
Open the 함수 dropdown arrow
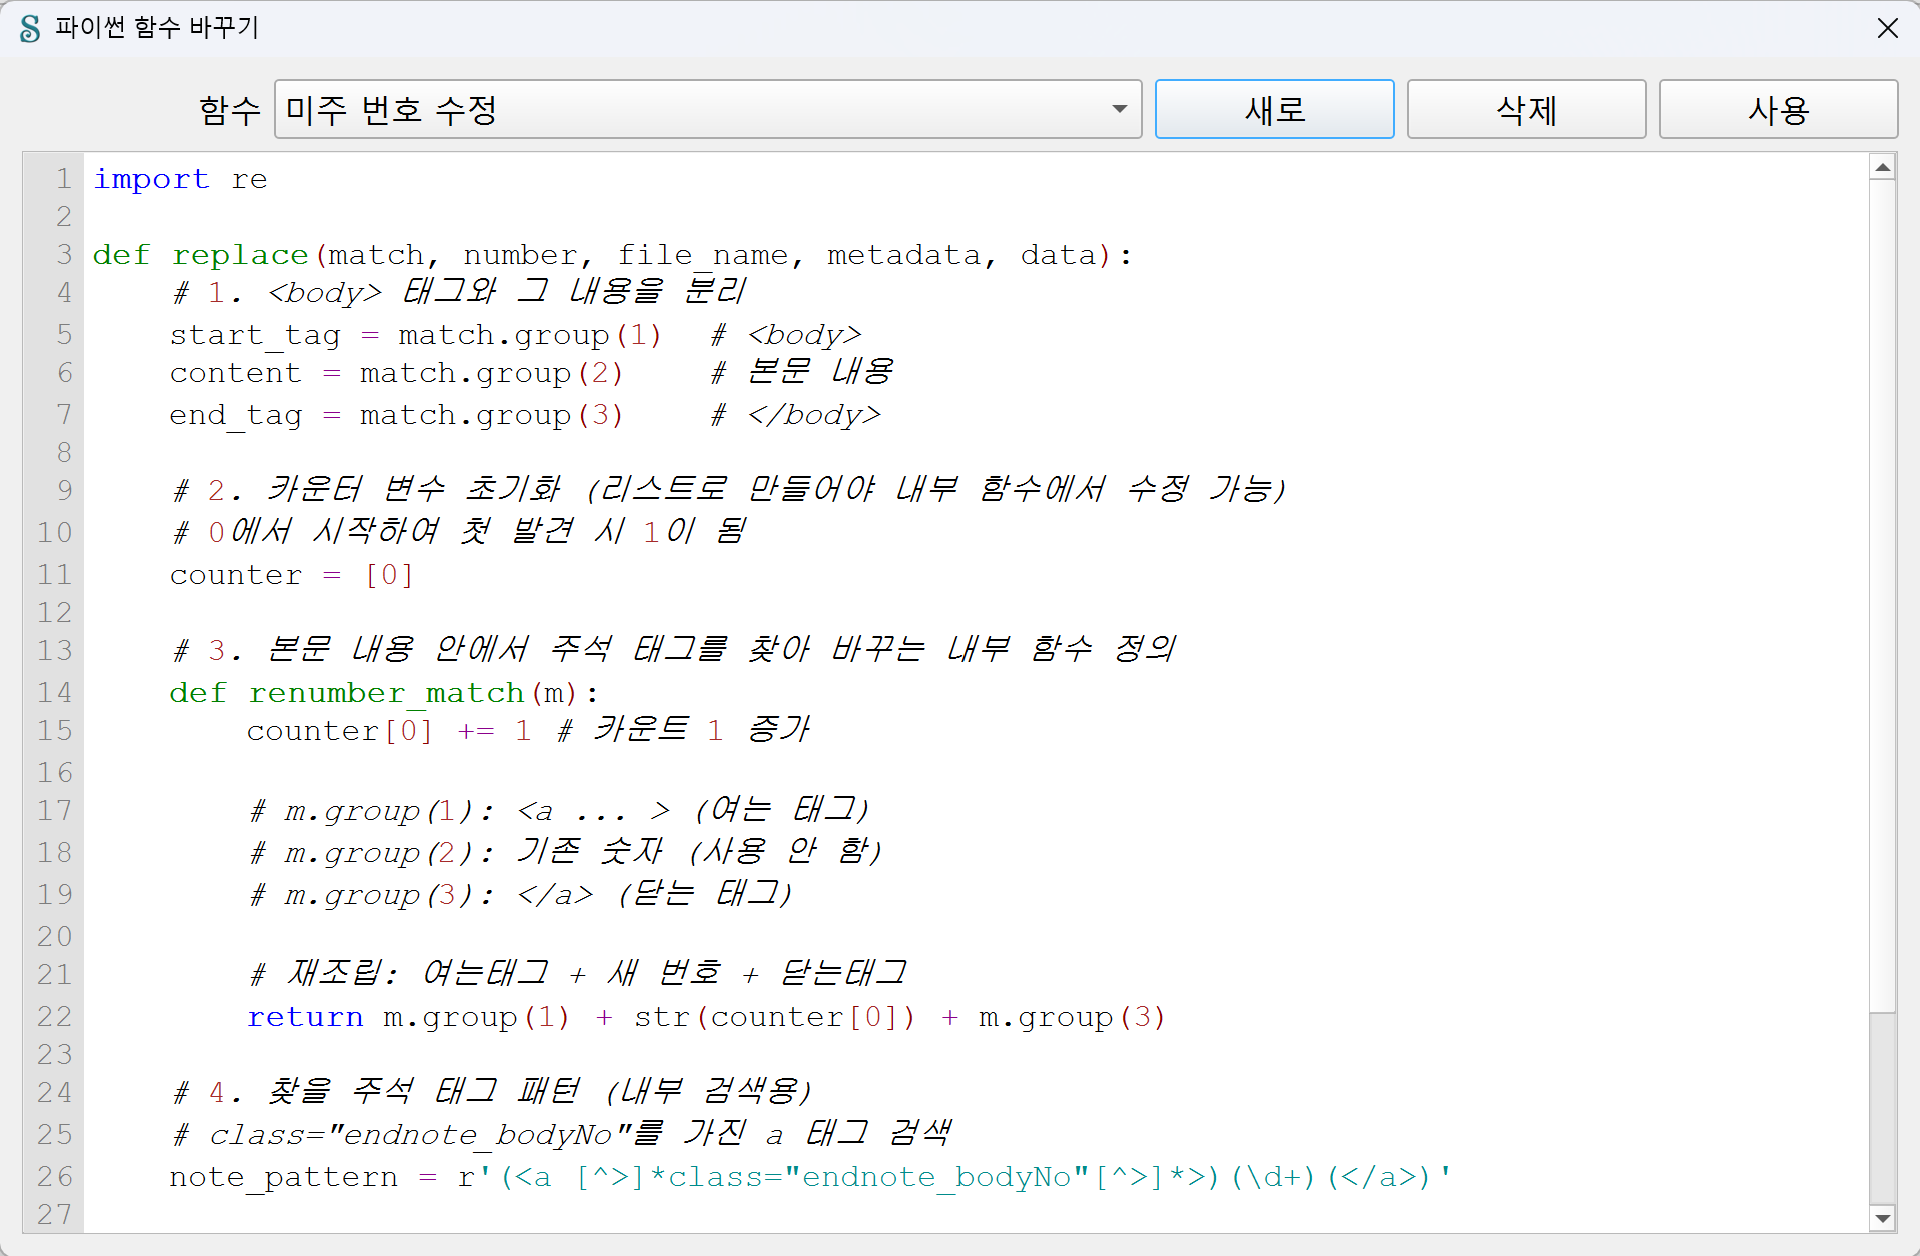[1119, 109]
